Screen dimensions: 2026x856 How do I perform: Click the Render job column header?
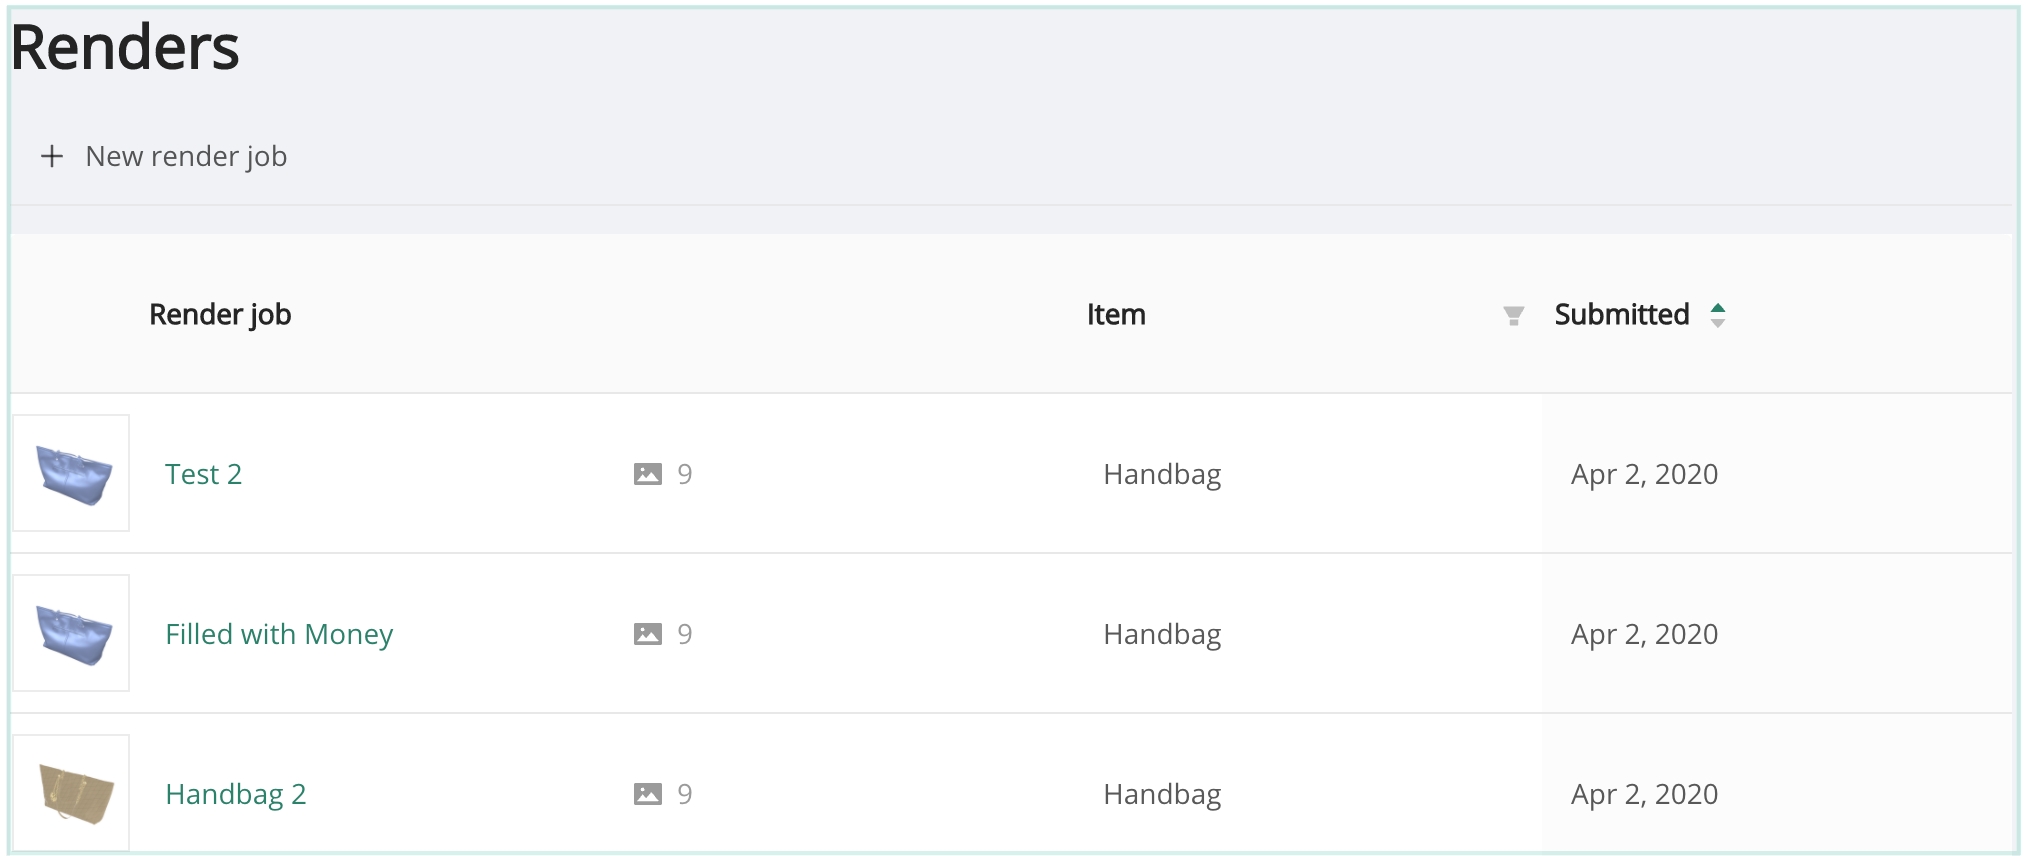220,315
